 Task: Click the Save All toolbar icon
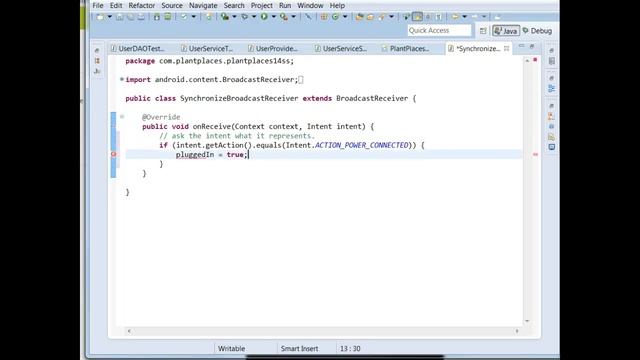[x=130, y=17]
